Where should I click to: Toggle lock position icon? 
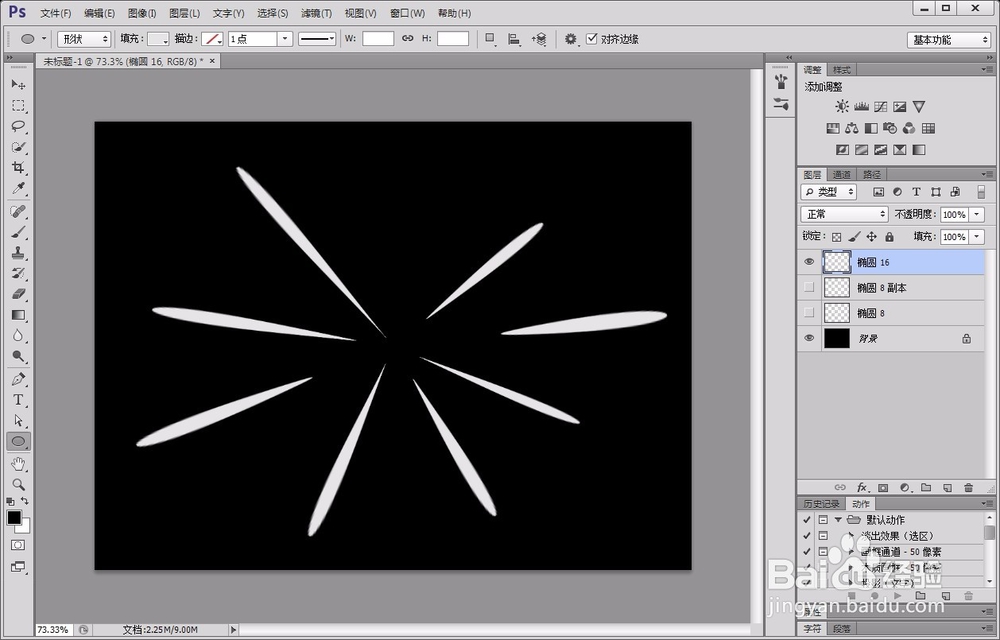(872, 236)
